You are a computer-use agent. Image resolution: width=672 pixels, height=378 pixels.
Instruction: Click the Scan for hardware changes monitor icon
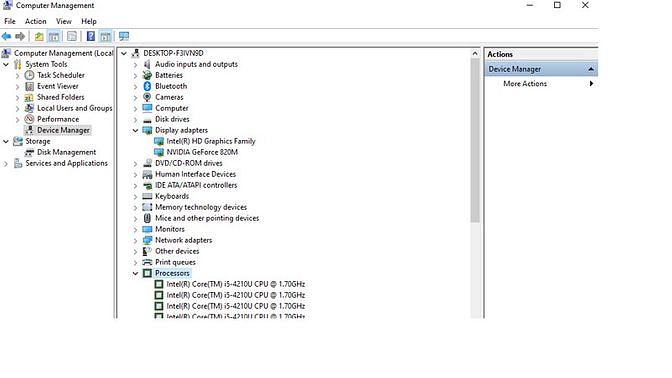coord(124,36)
